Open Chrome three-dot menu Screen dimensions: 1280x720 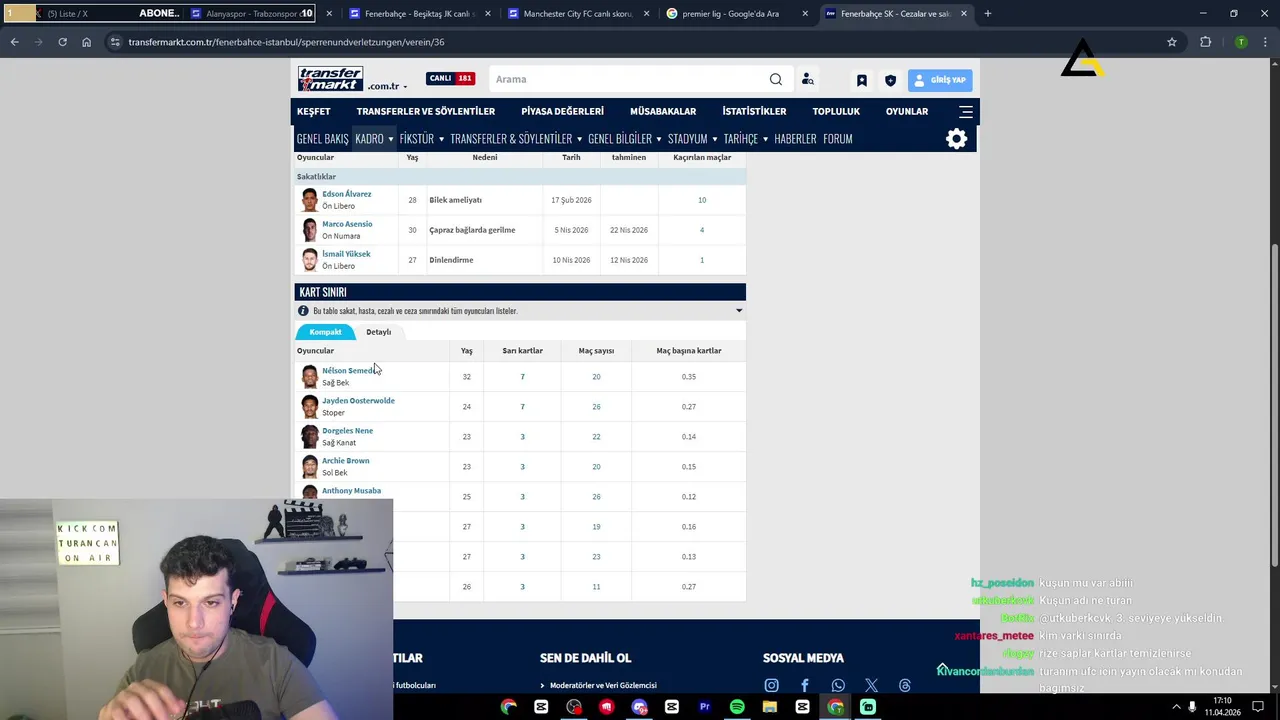click(1265, 42)
